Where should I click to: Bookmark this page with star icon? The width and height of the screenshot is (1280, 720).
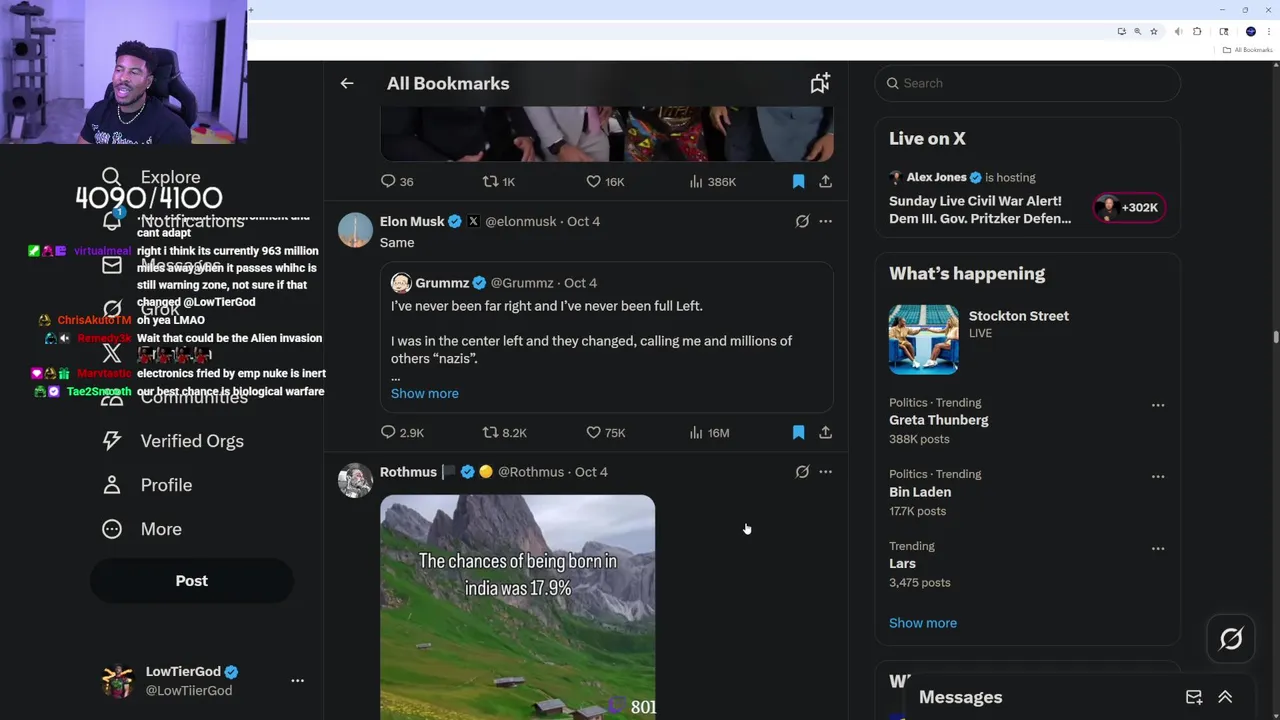1154,32
